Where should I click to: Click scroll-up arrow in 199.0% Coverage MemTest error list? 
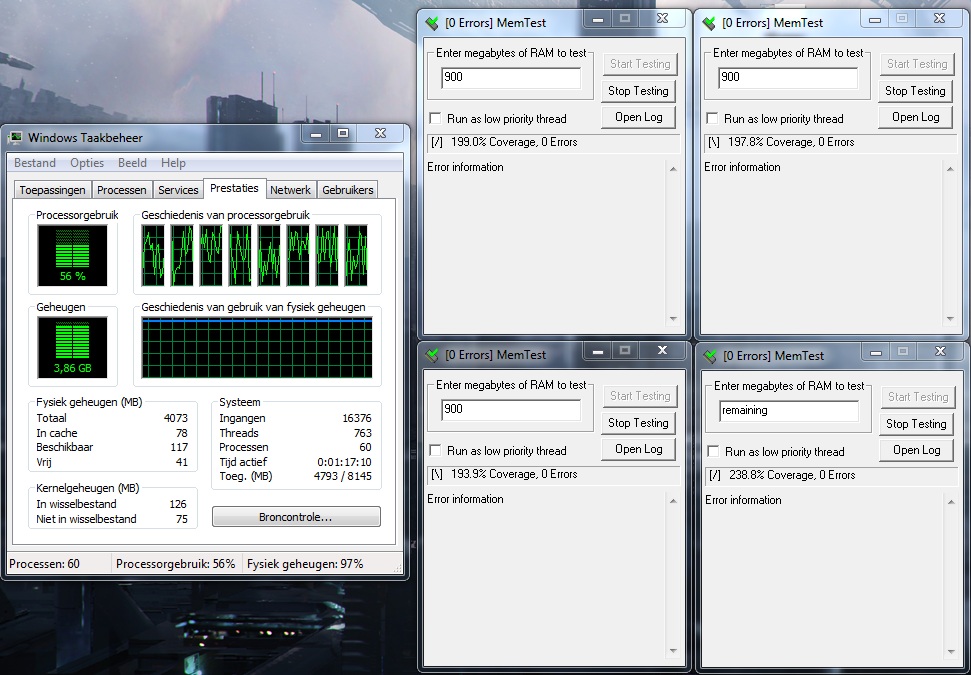coord(673,168)
